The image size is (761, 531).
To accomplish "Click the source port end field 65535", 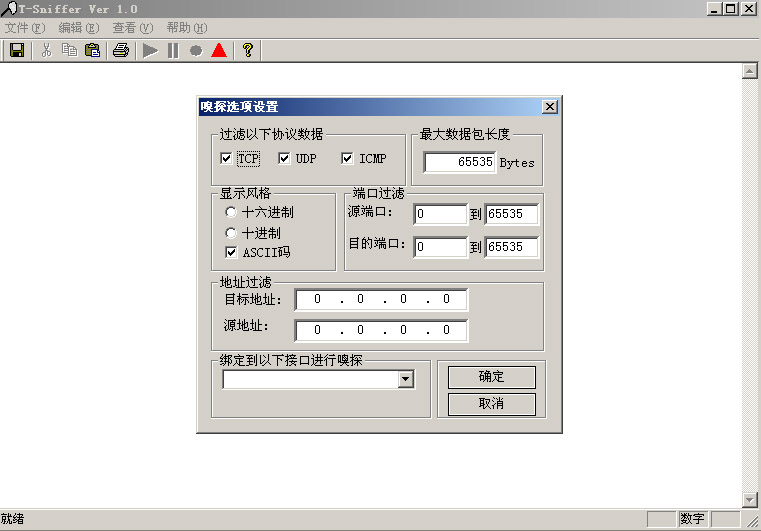I will [x=512, y=214].
